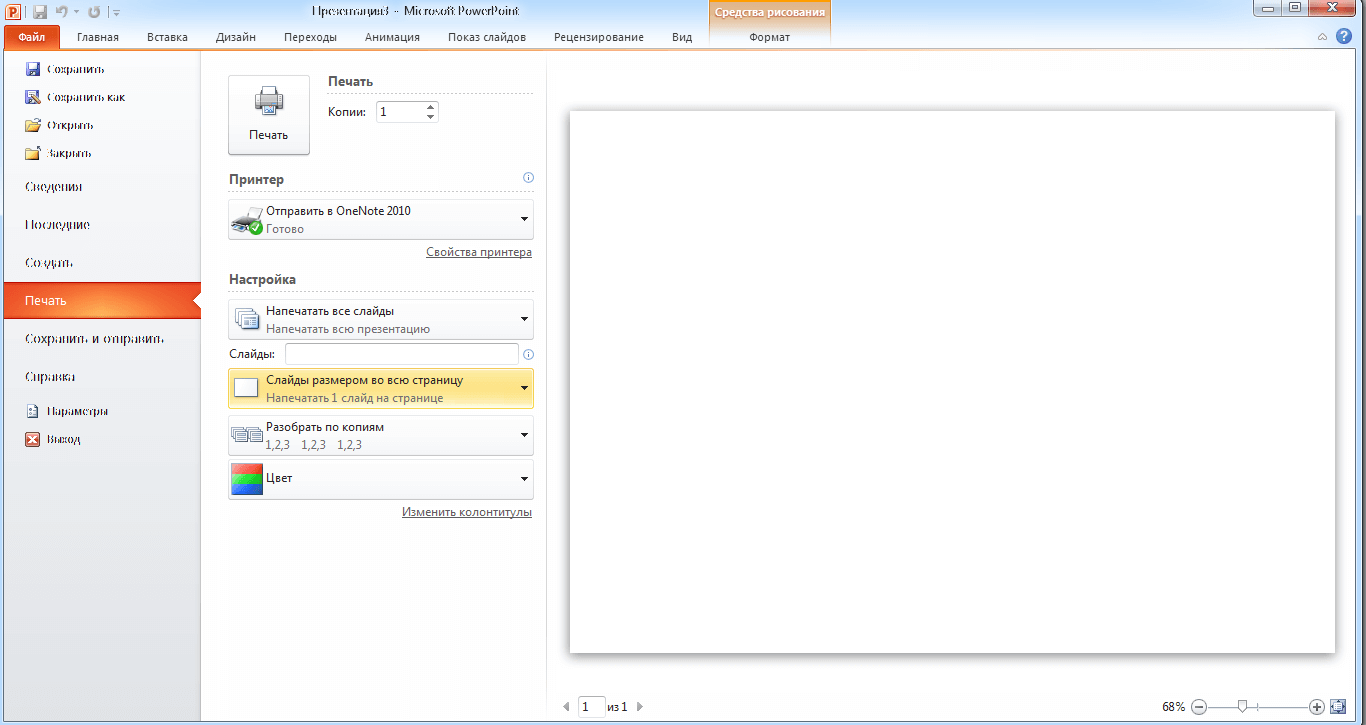Switch to the Дизайн ribbon tab

coord(235,37)
